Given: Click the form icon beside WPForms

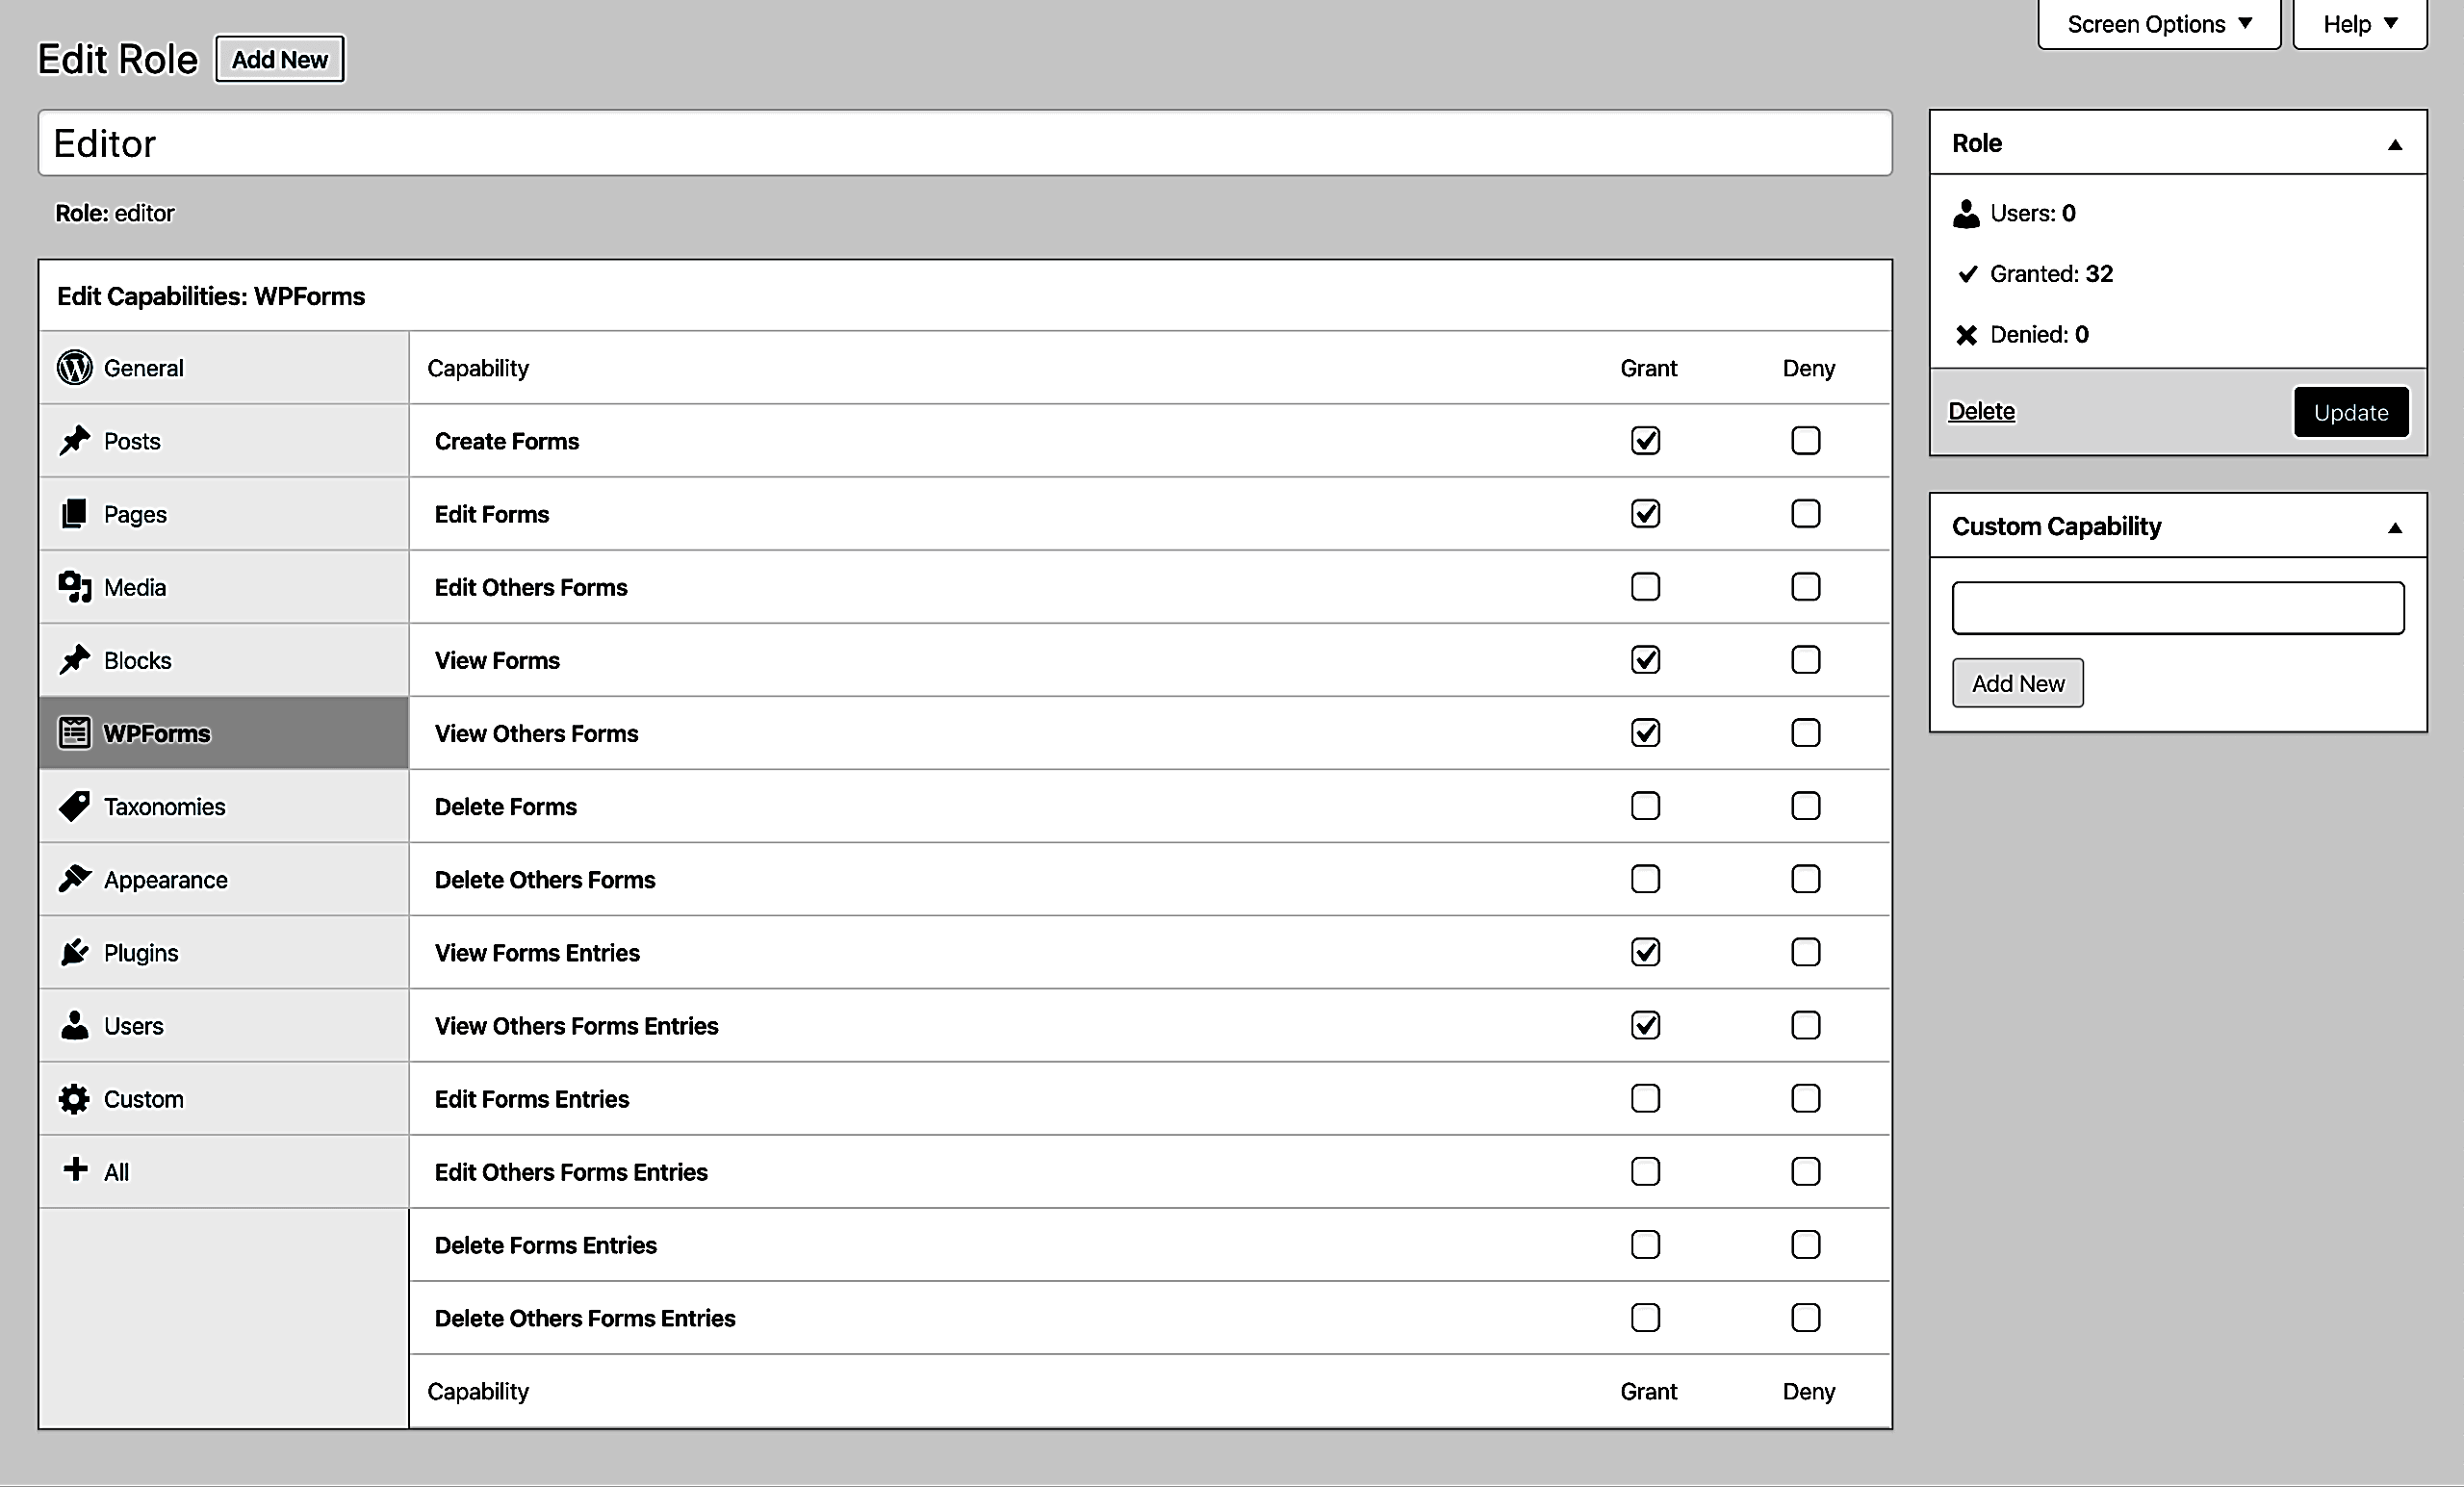Looking at the screenshot, I should 74,733.
